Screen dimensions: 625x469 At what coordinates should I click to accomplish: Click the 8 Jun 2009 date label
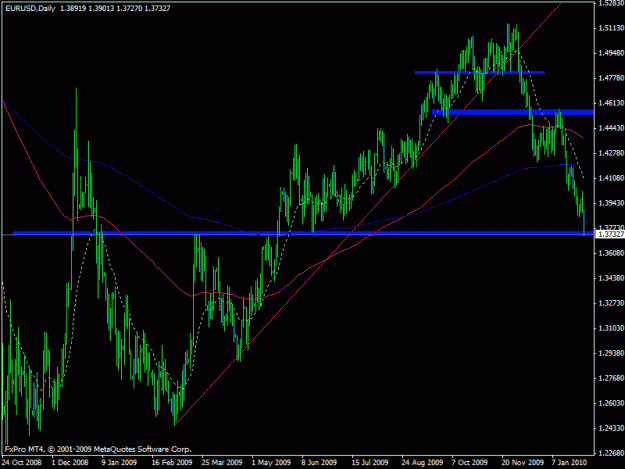point(319,463)
